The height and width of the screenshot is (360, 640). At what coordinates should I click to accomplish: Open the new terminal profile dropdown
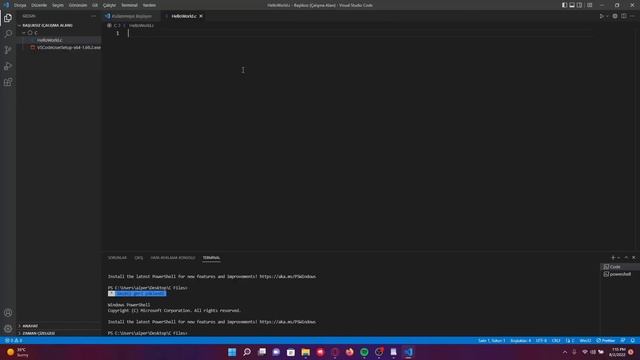pyautogui.click(x=619, y=258)
